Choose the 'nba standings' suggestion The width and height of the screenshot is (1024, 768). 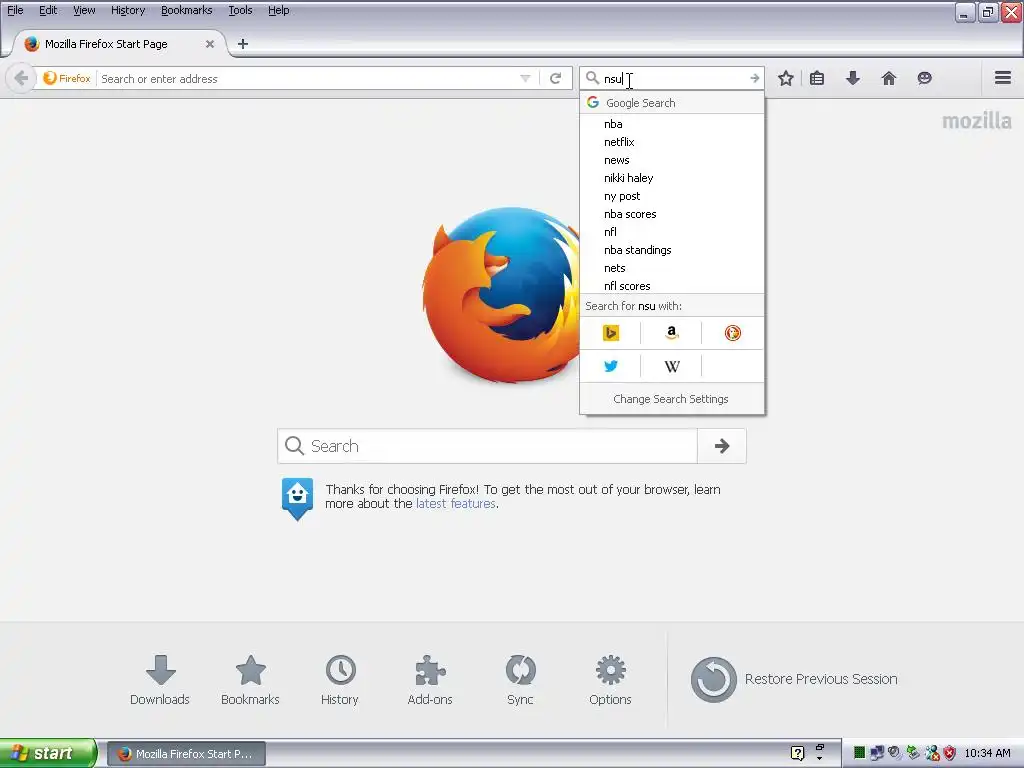pyautogui.click(x=671, y=250)
